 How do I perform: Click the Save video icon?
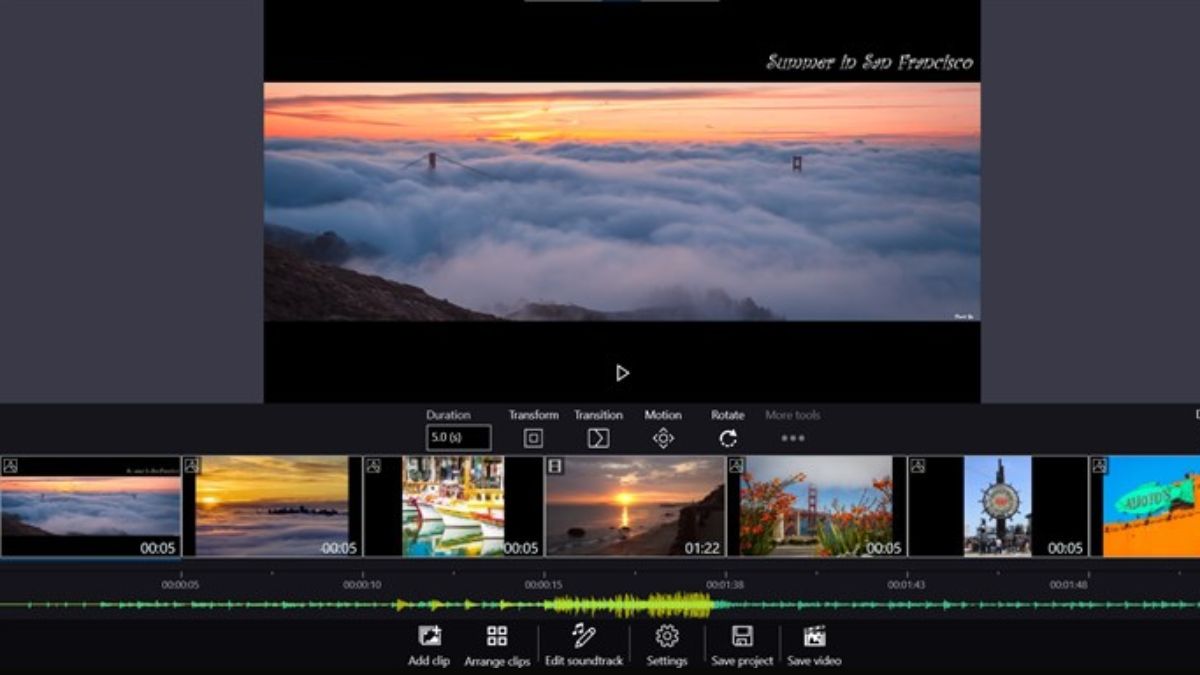click(816, 637)
